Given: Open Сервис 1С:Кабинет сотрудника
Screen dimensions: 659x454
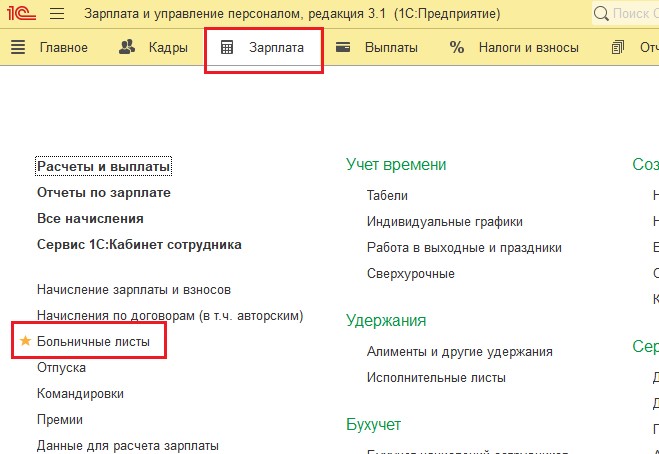Looking at the screenshot, I should pos(139,244).
